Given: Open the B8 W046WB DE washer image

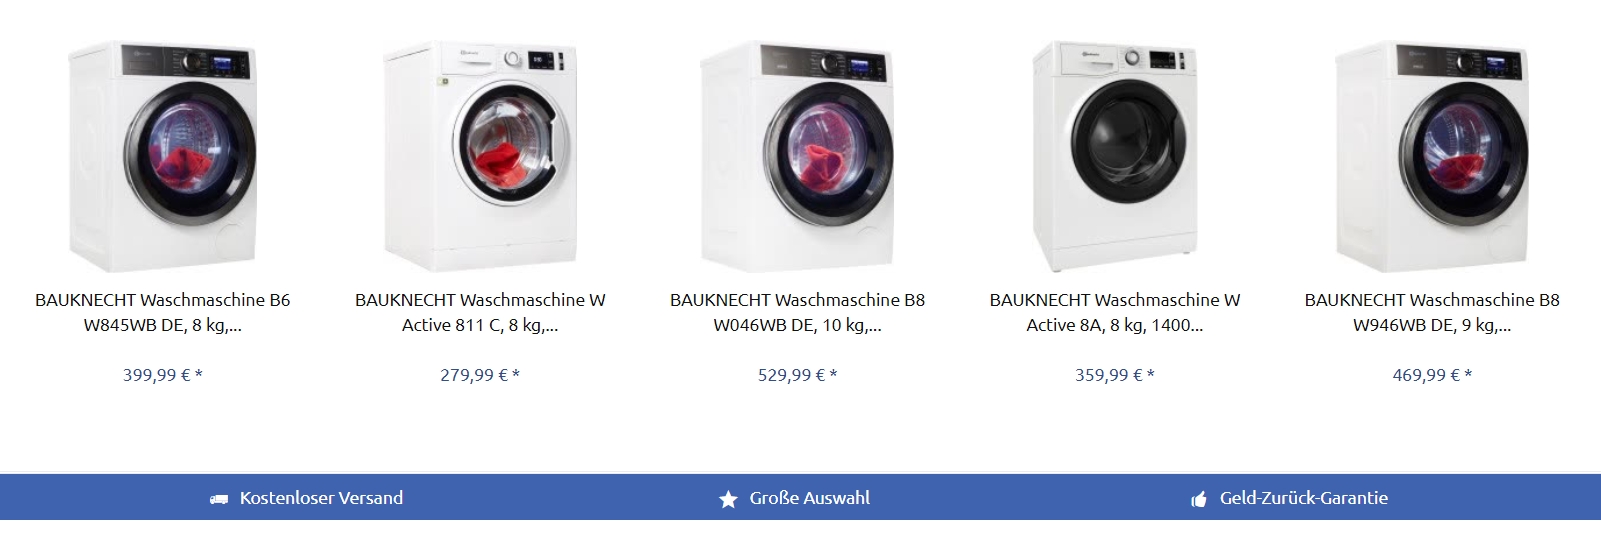Looking at the screenshot, I should point(797,157).
